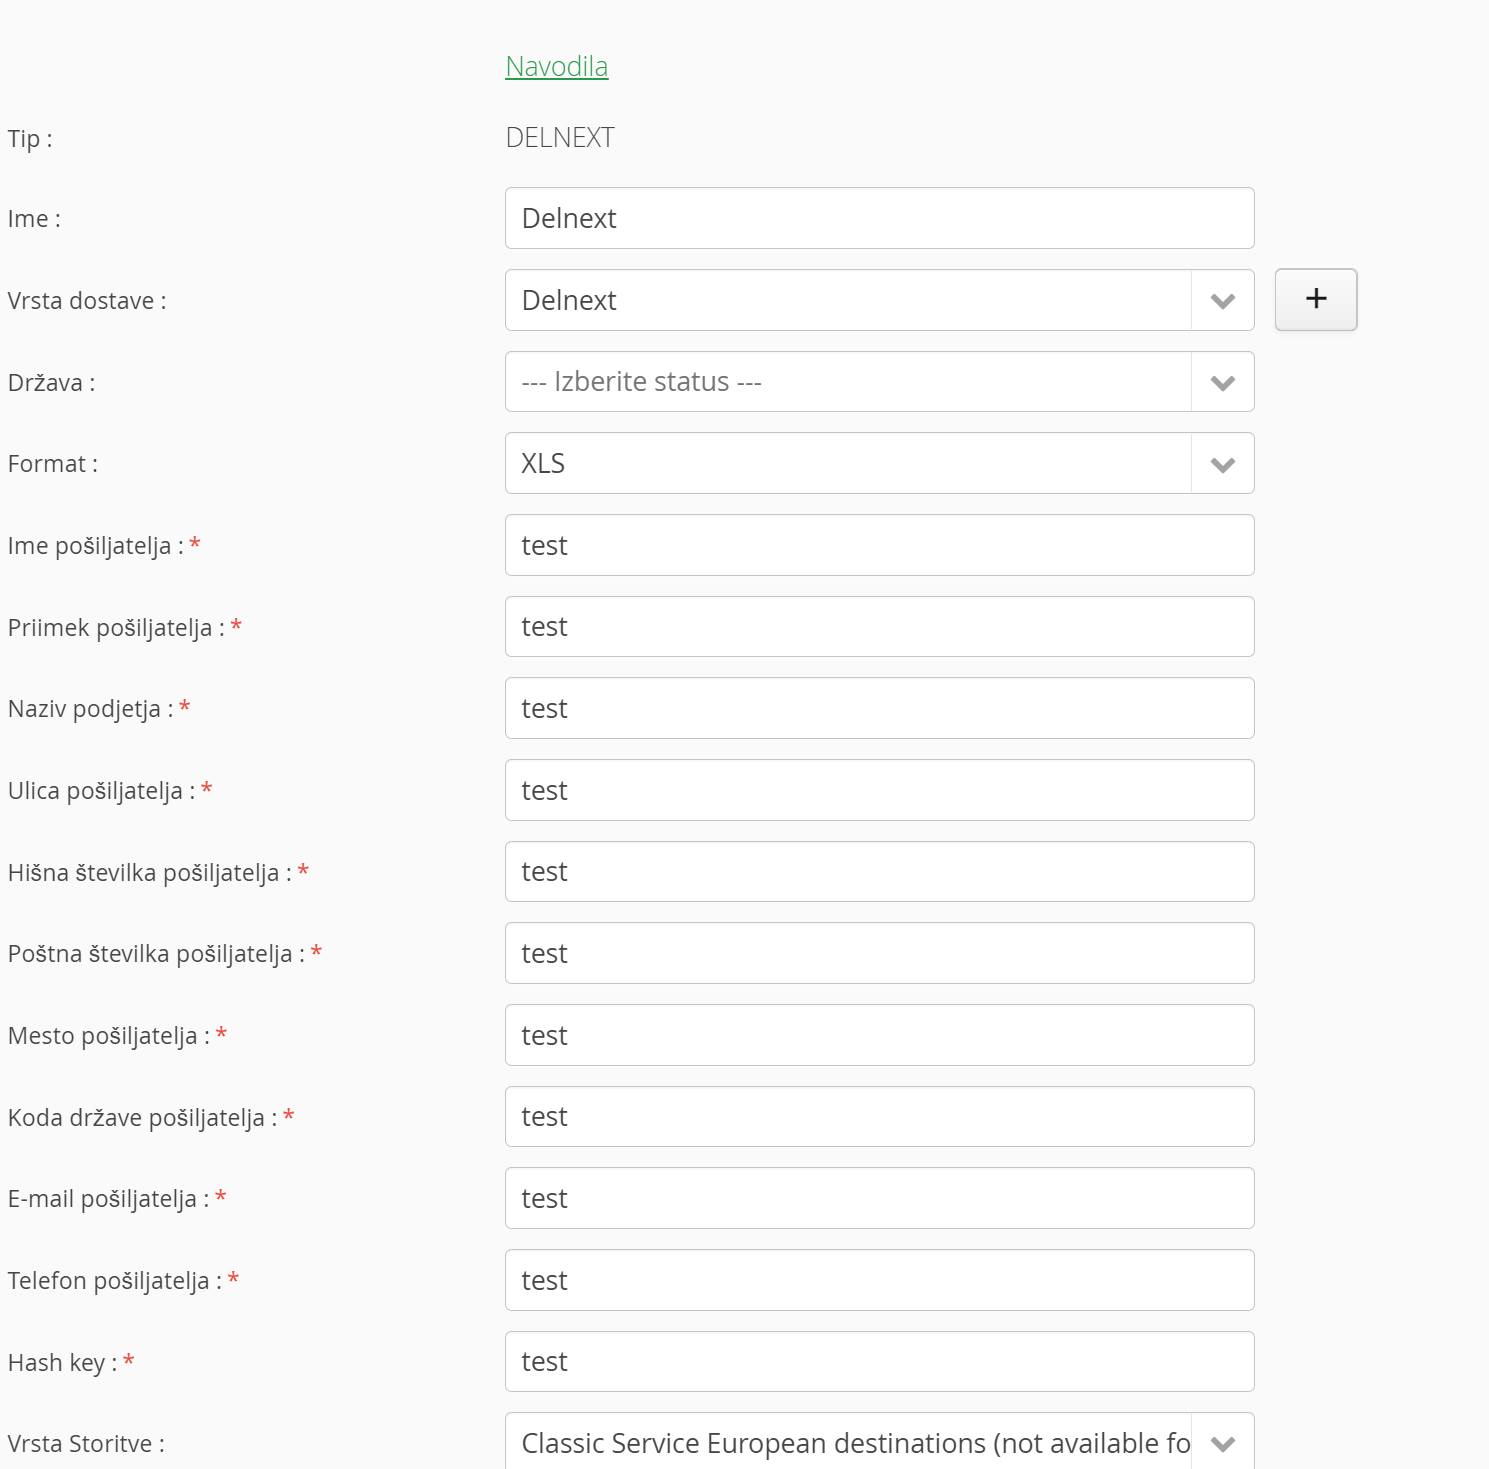
Task: Click the Država label
Action: click(x=52, y=382)
